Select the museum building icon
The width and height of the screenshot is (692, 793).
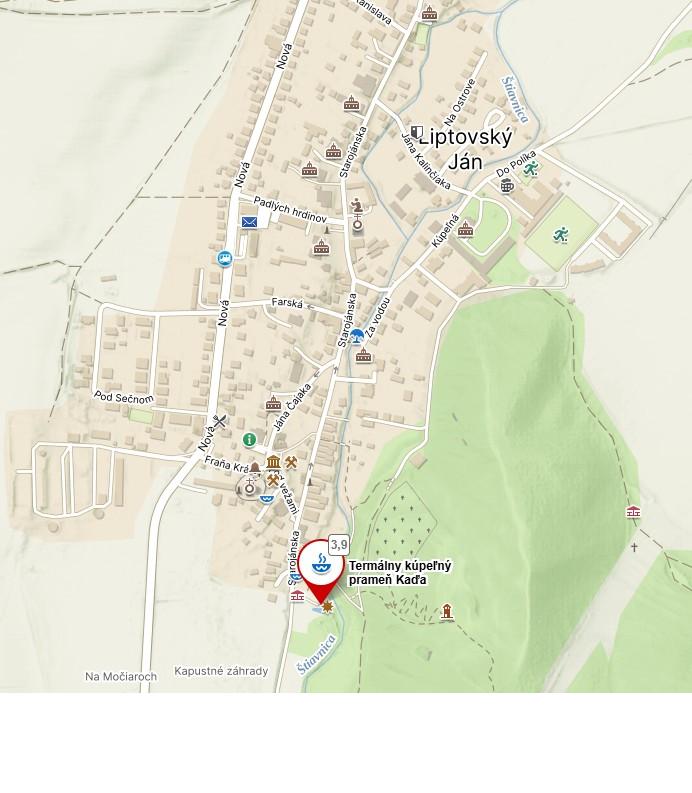click(x=273, y=462)
